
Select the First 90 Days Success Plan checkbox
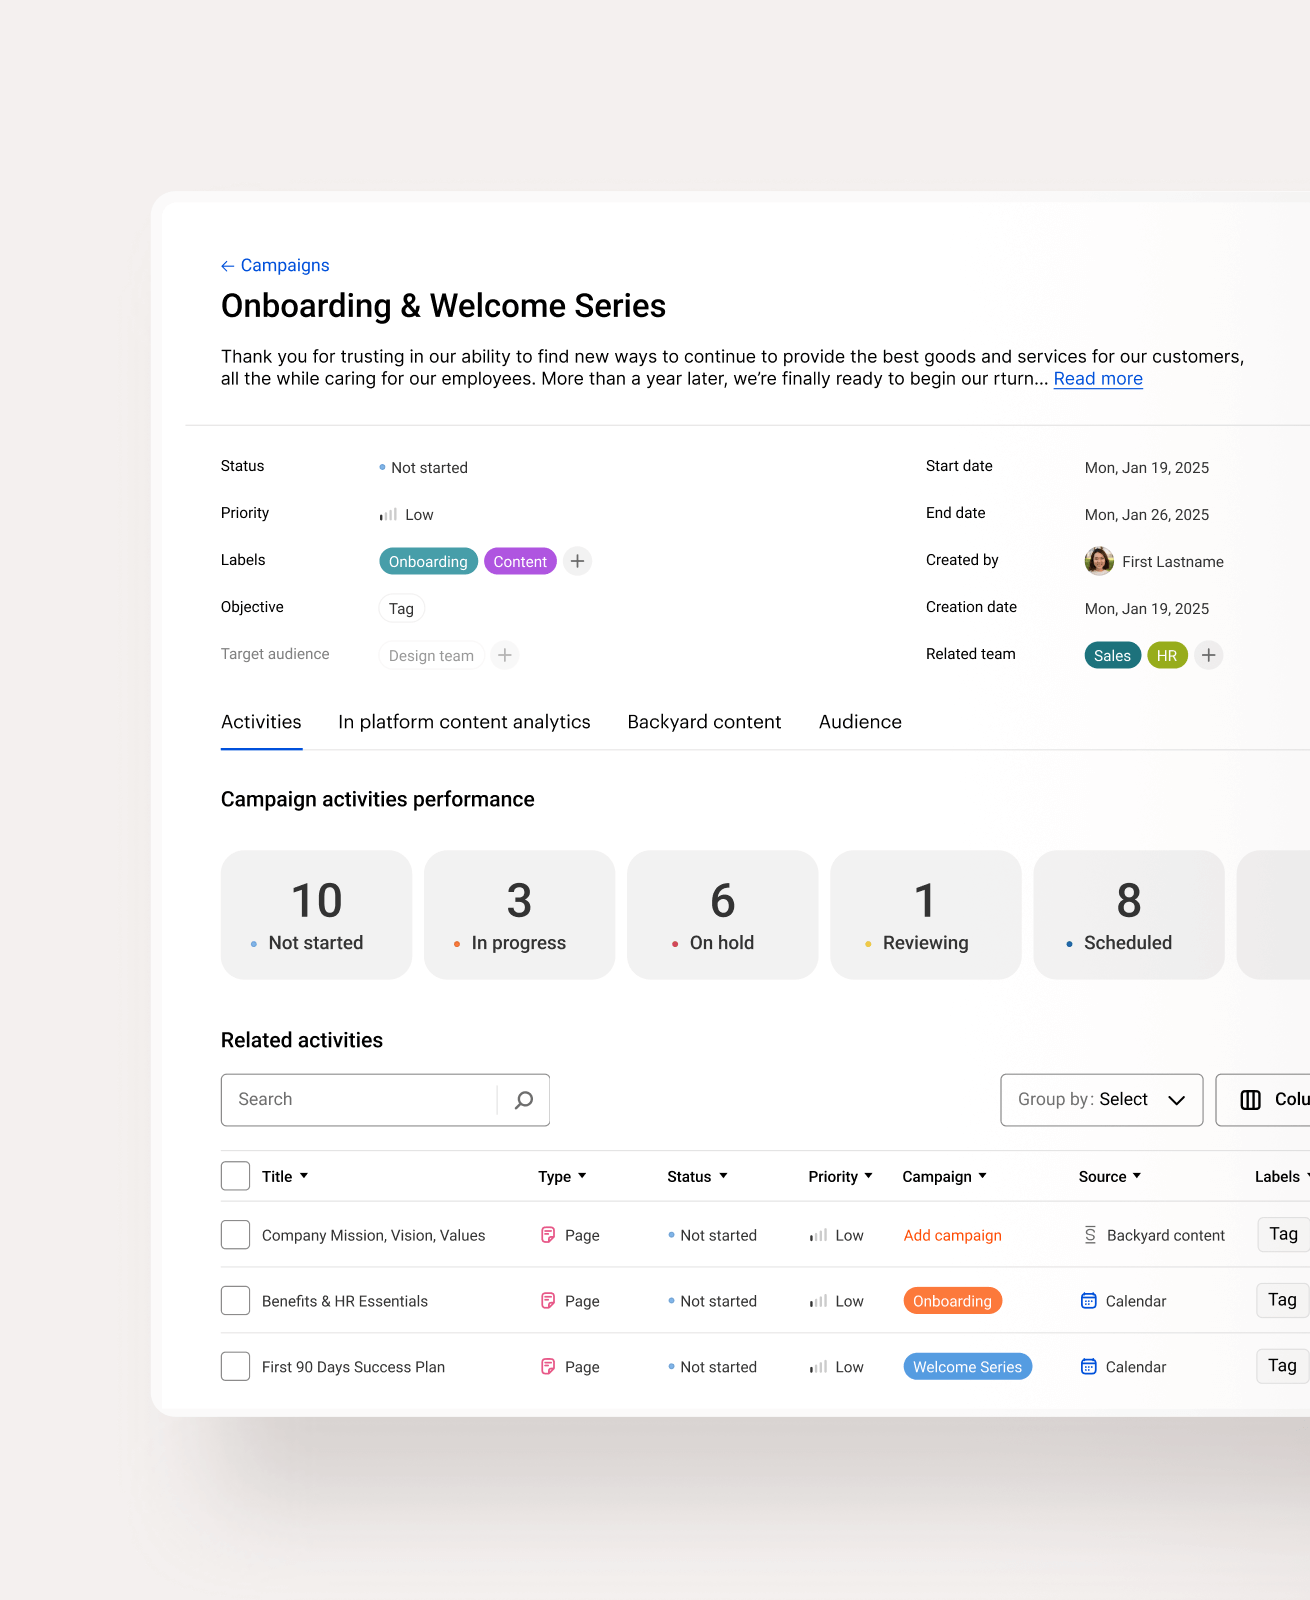click(x=235, y=1366)
